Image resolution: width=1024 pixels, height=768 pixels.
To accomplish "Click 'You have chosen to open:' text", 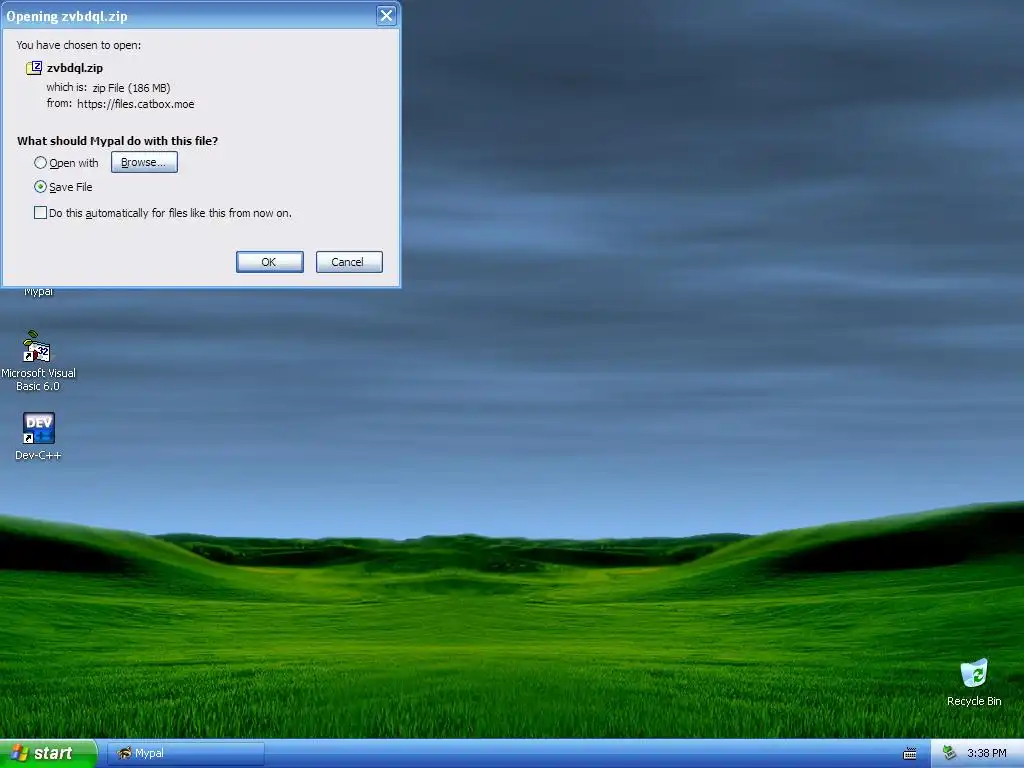I will pos(78,45).
